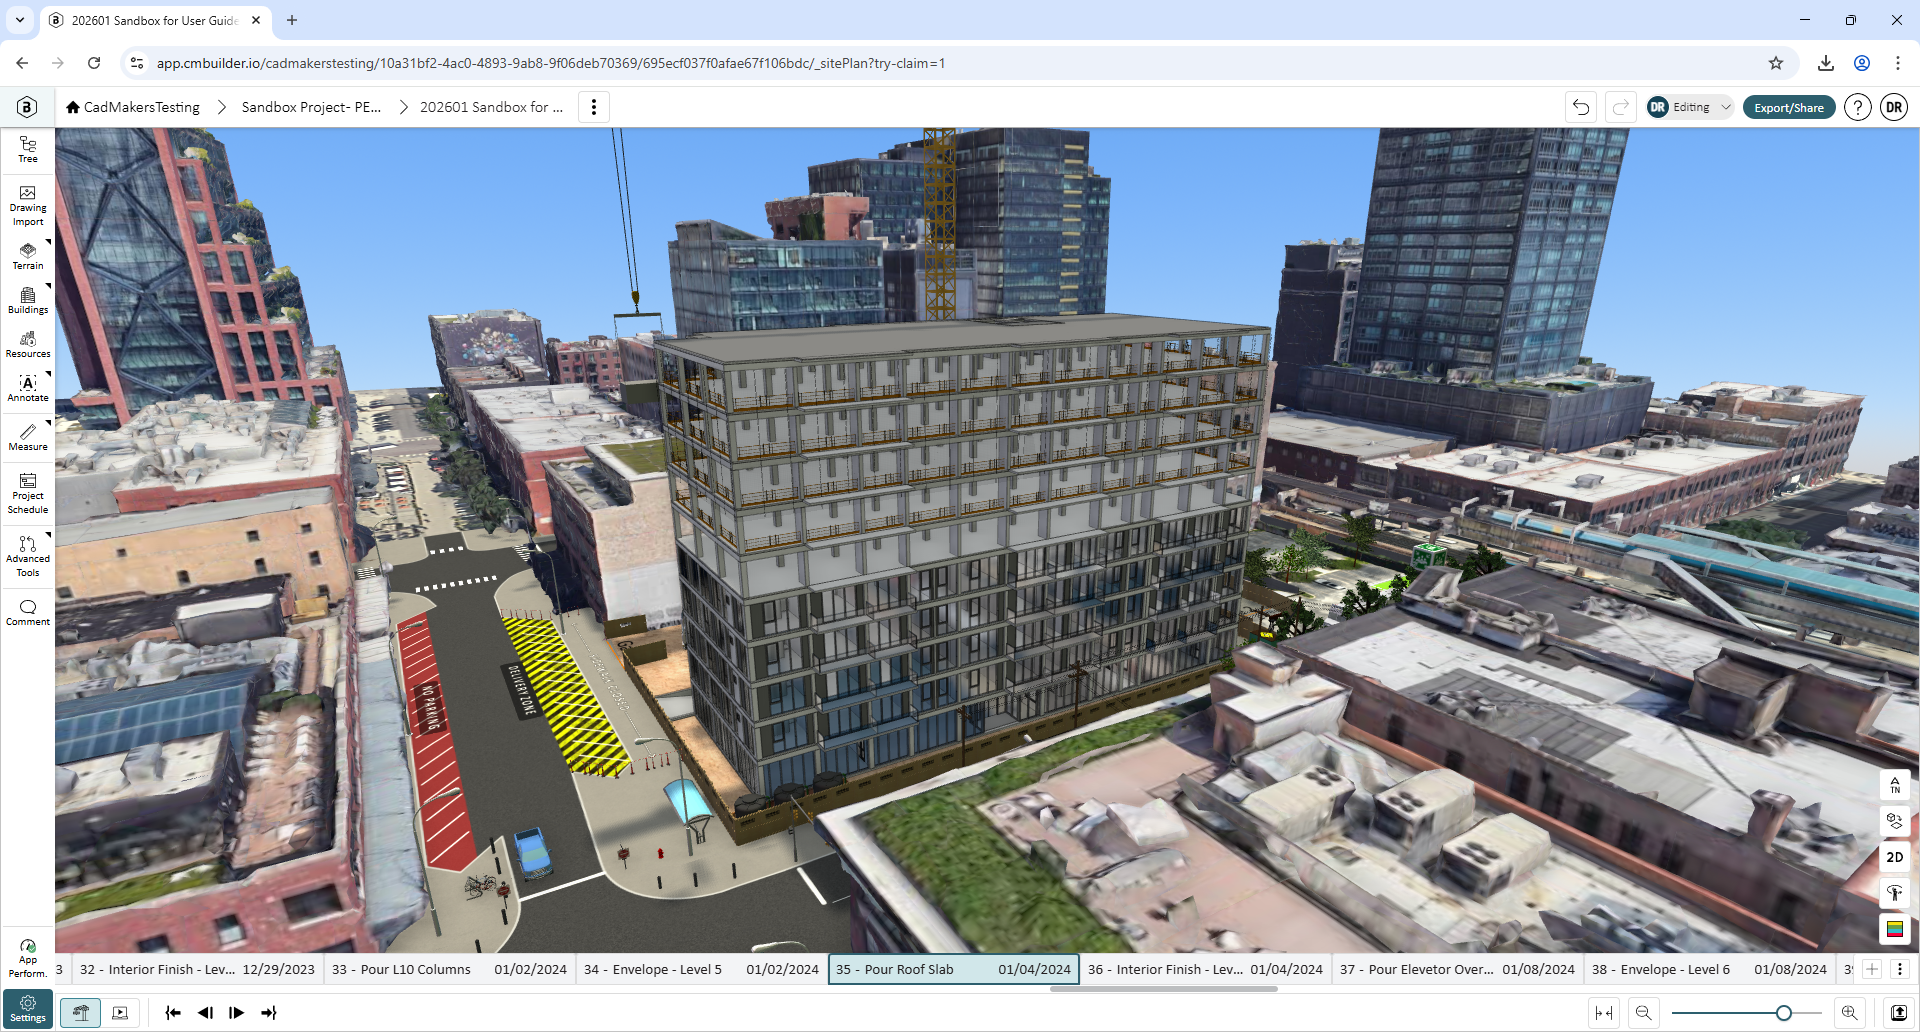Open the Tree panel
This screenshot has width=1920, height=1032.
pos(28,150)
